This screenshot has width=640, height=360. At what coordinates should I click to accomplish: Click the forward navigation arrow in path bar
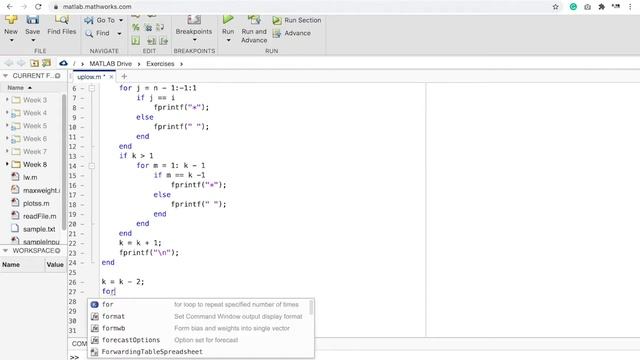click(x=21, y=63)
